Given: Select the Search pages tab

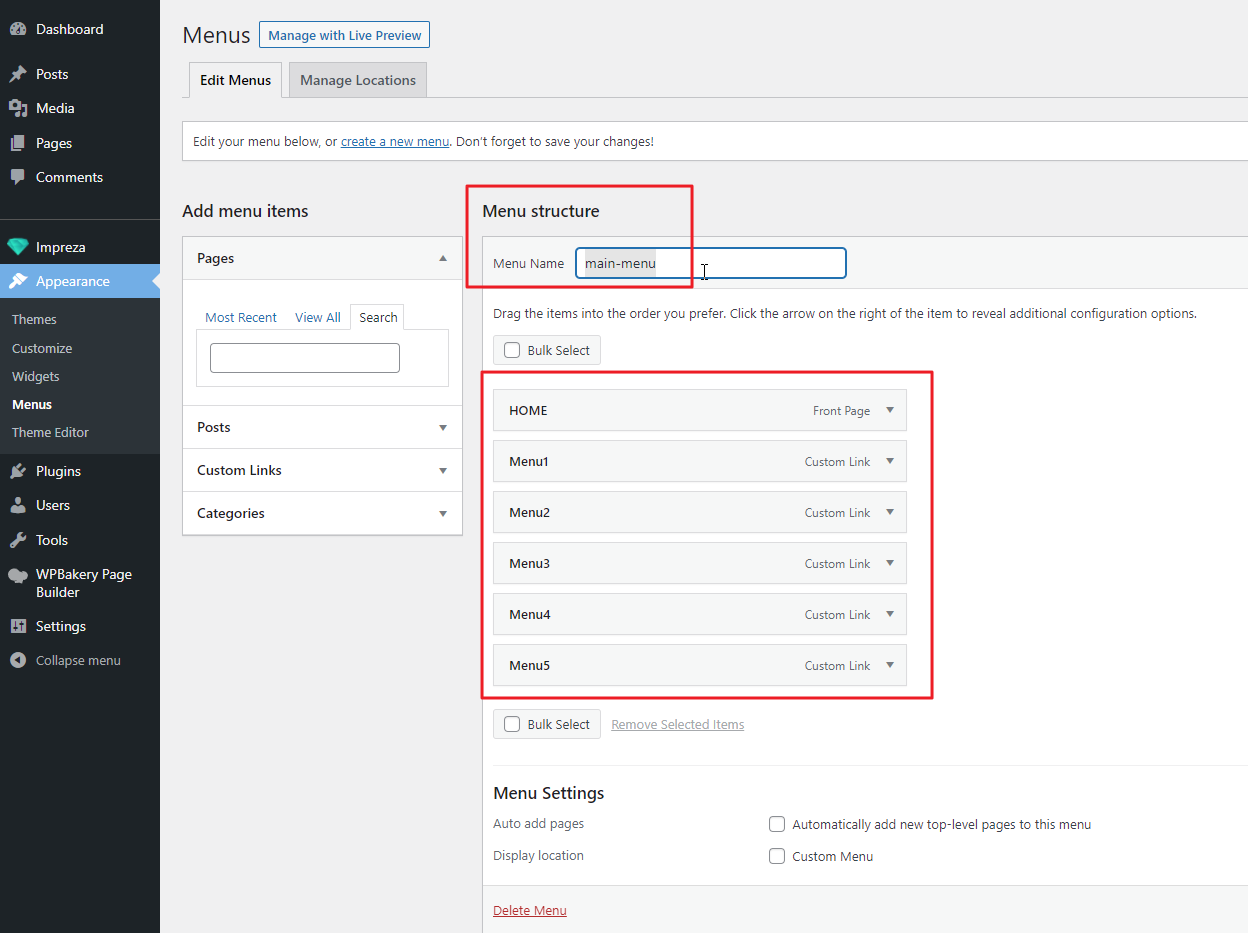Looking at the screenshot, I should (378, 317).
